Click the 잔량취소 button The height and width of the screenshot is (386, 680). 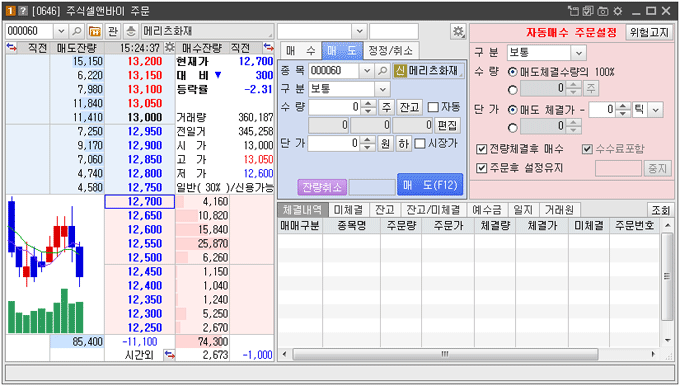click(x=322, y=187)
